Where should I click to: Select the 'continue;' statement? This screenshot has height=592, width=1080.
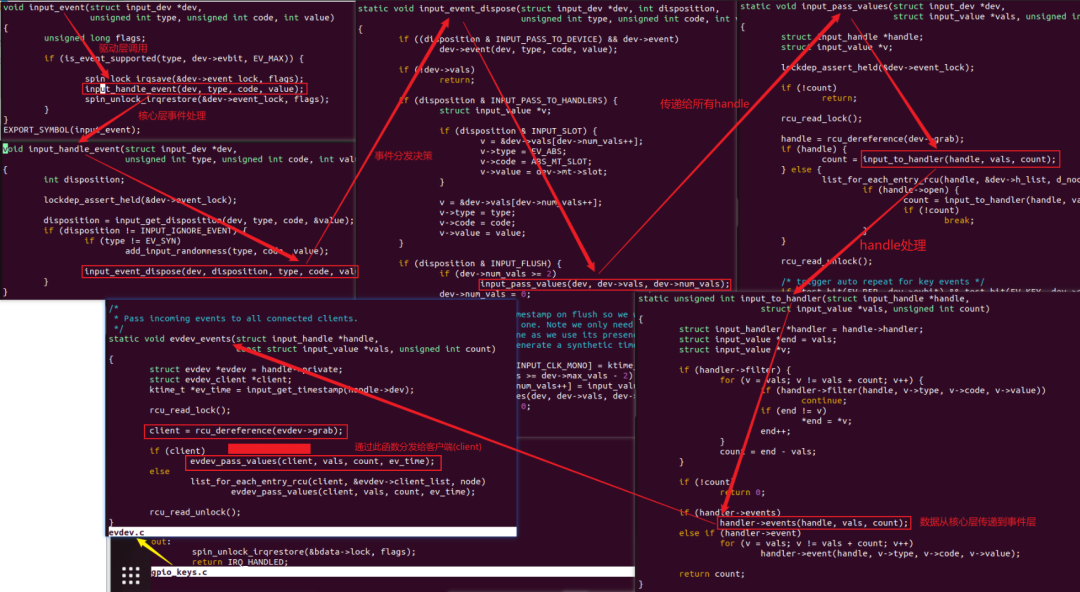click(824, 400)
